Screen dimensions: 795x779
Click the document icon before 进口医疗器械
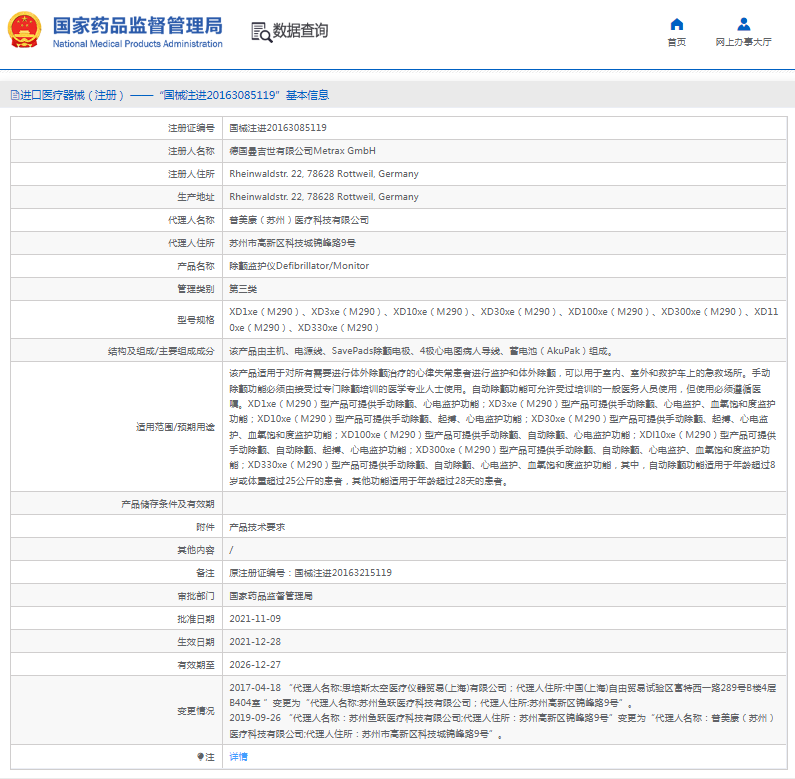[x=14, y=95]
